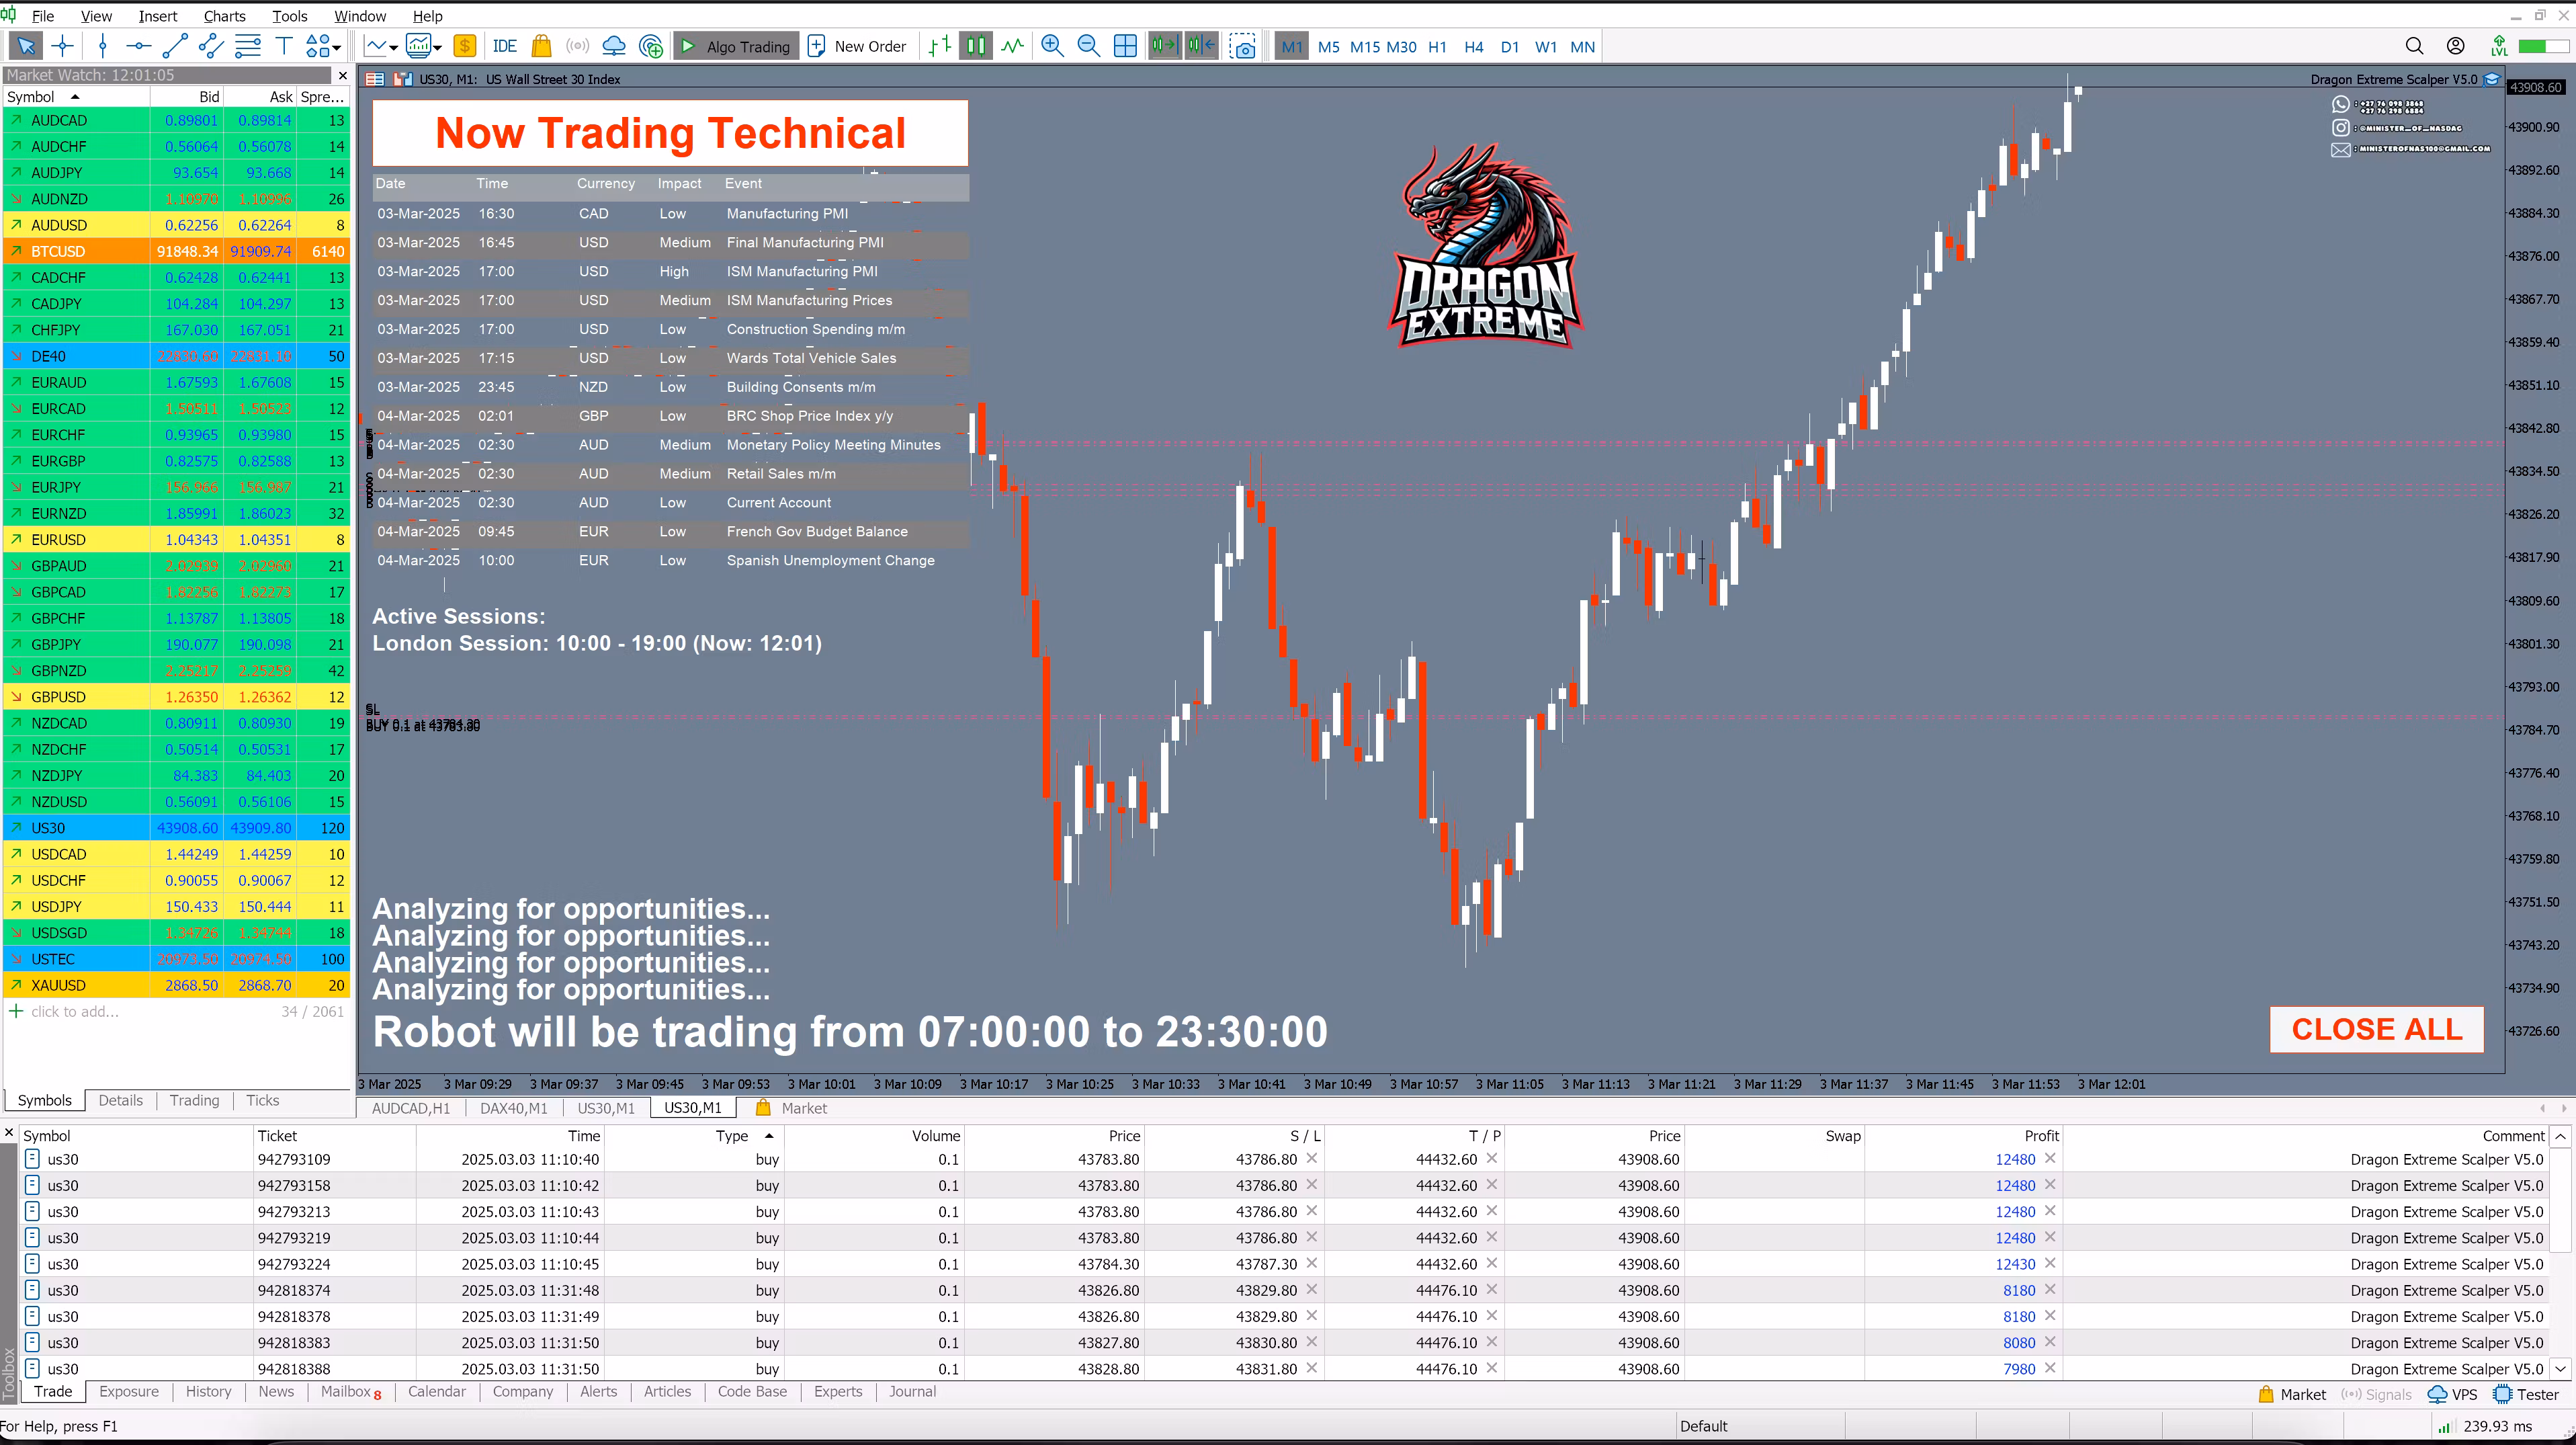Zoom in on the chart

pos(1052,46)
